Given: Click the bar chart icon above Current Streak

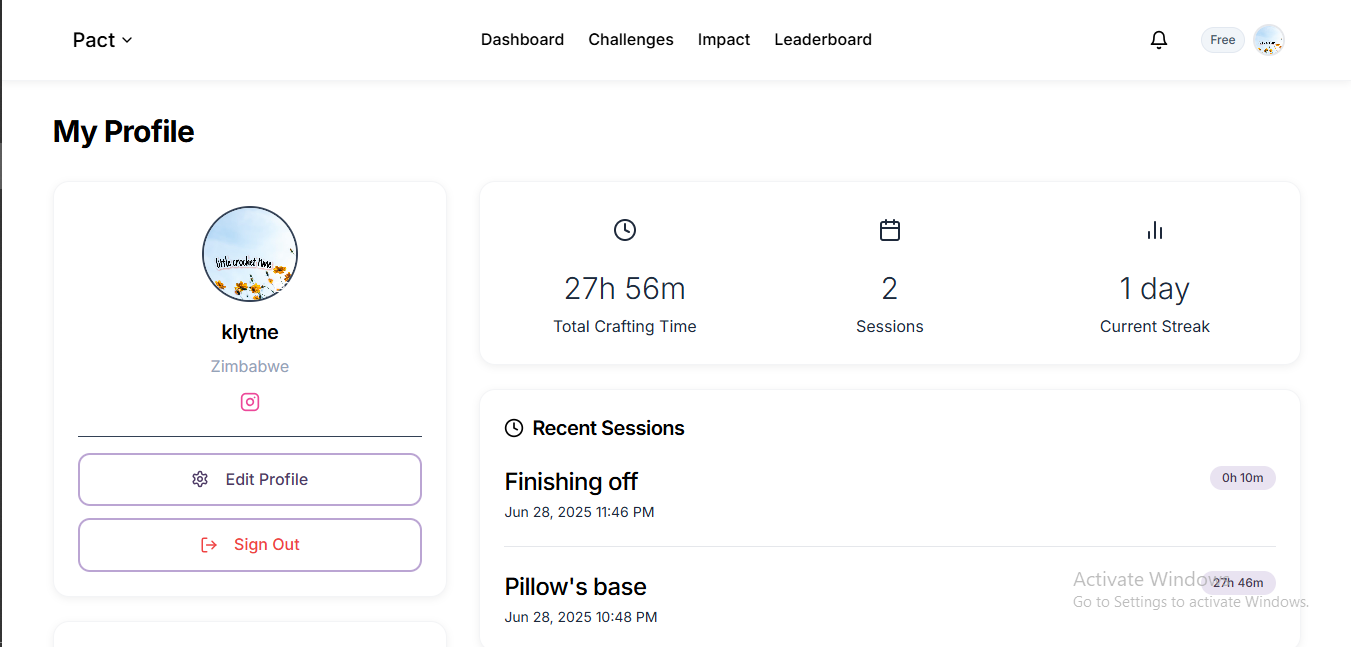Looking at the screenshot, I should pyautogui.click(x=1155, y=230).
